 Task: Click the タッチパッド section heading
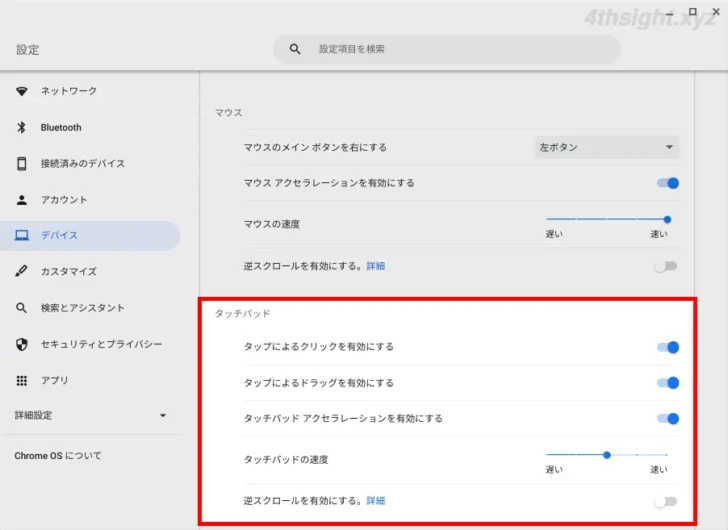[242, 314]
